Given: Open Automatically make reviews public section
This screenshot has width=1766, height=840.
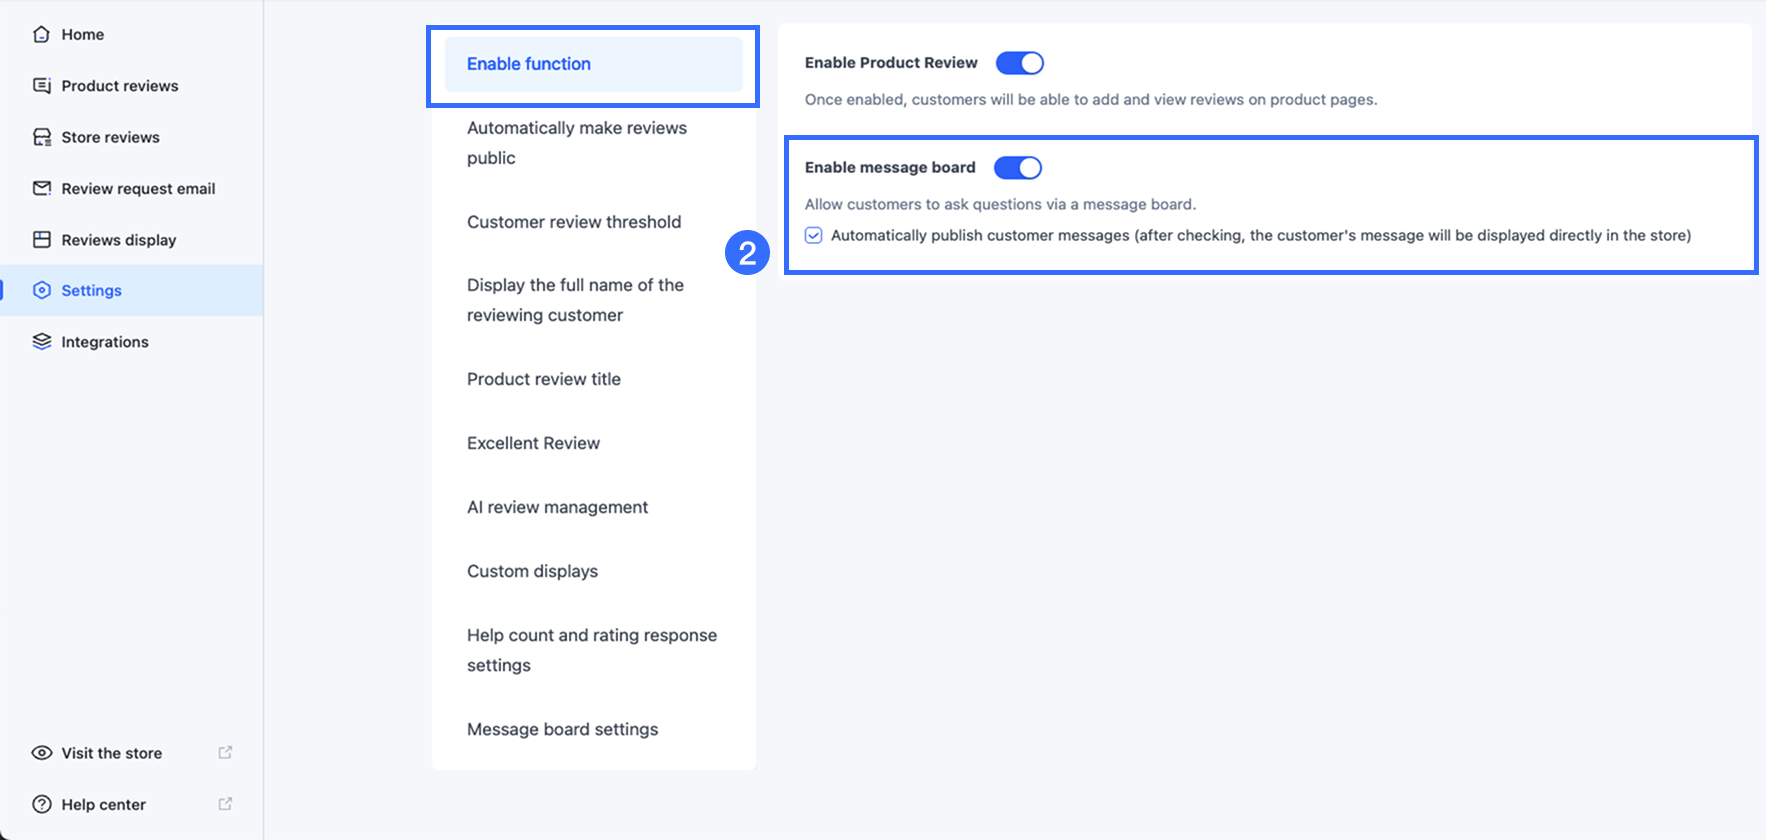Looking at the screenshot, I should [x=577, y=143].
